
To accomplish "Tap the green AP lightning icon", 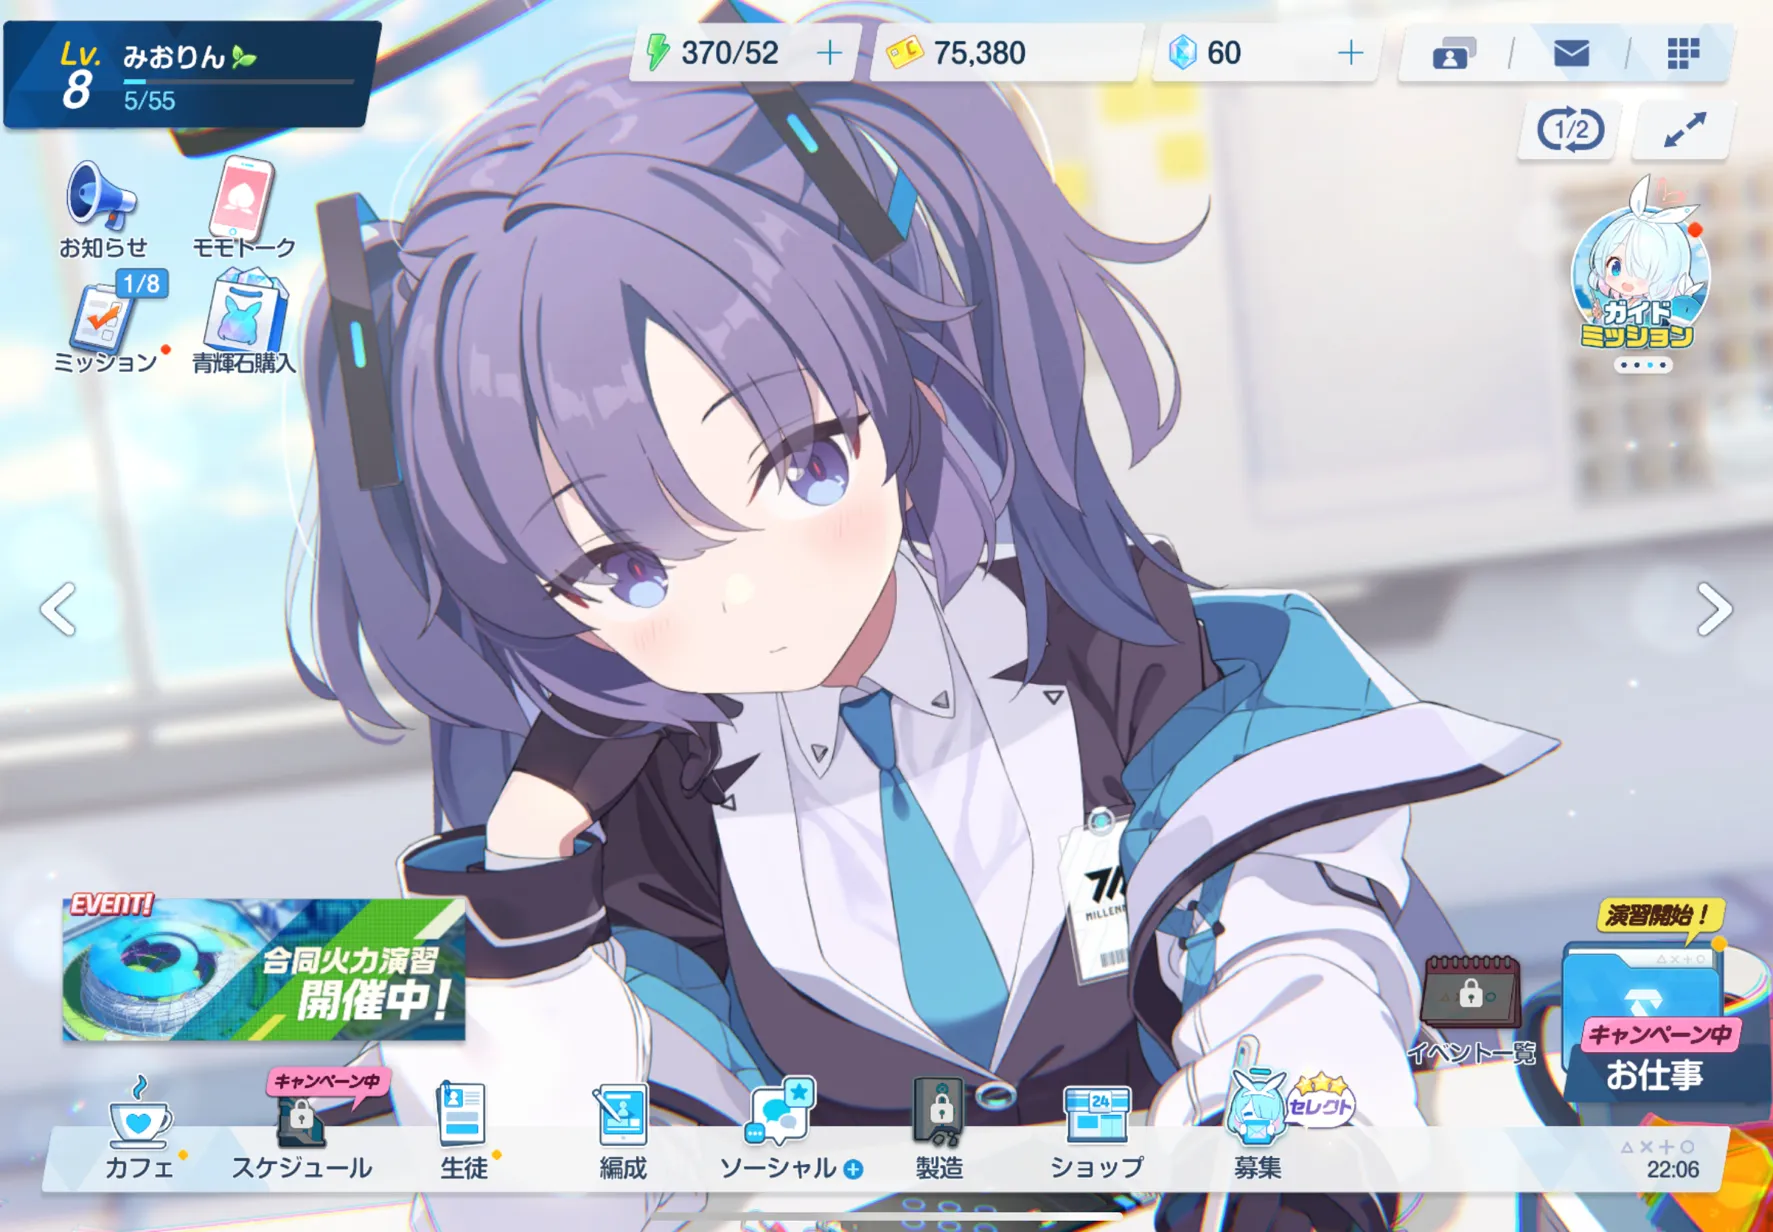I will [657, 52].
